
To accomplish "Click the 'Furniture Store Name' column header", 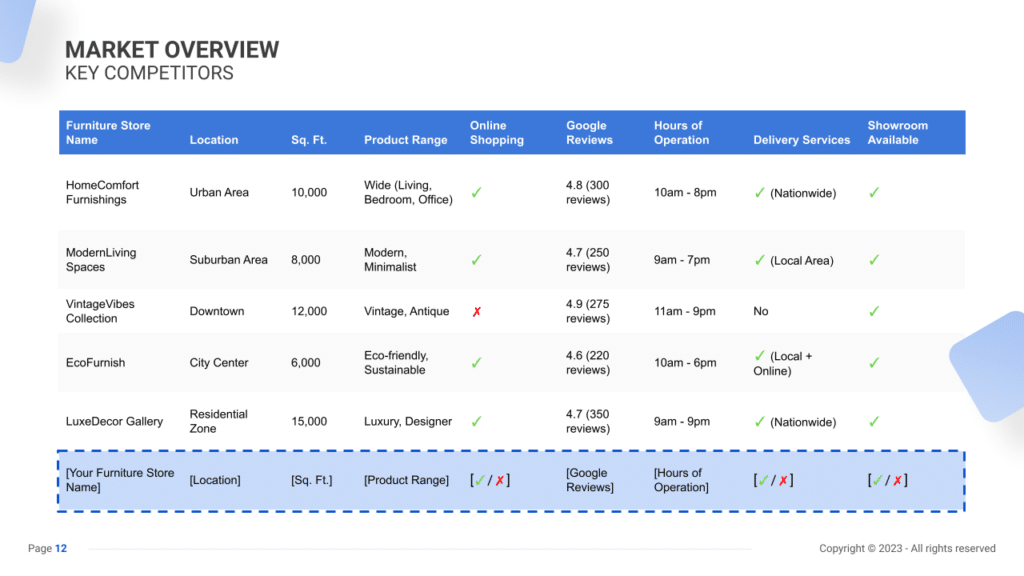I will [x=108, y=133].
